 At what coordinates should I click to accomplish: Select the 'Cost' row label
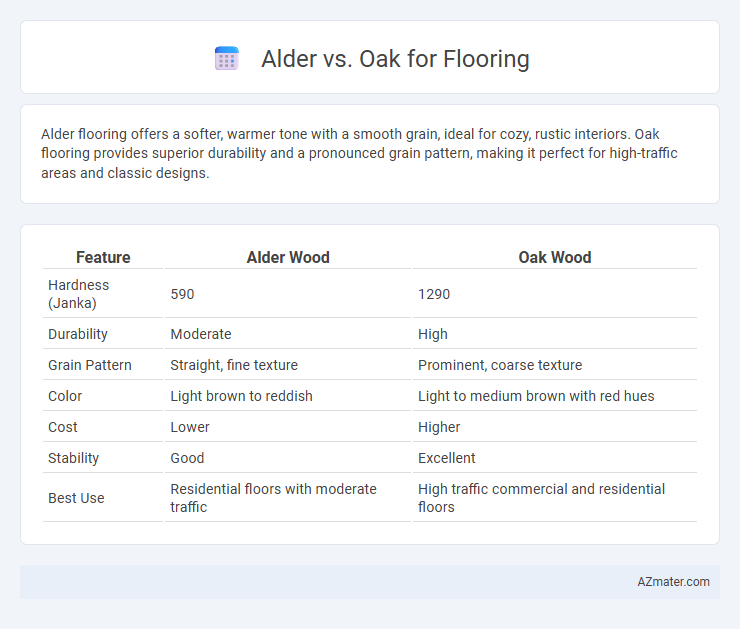tap(62, 427)
